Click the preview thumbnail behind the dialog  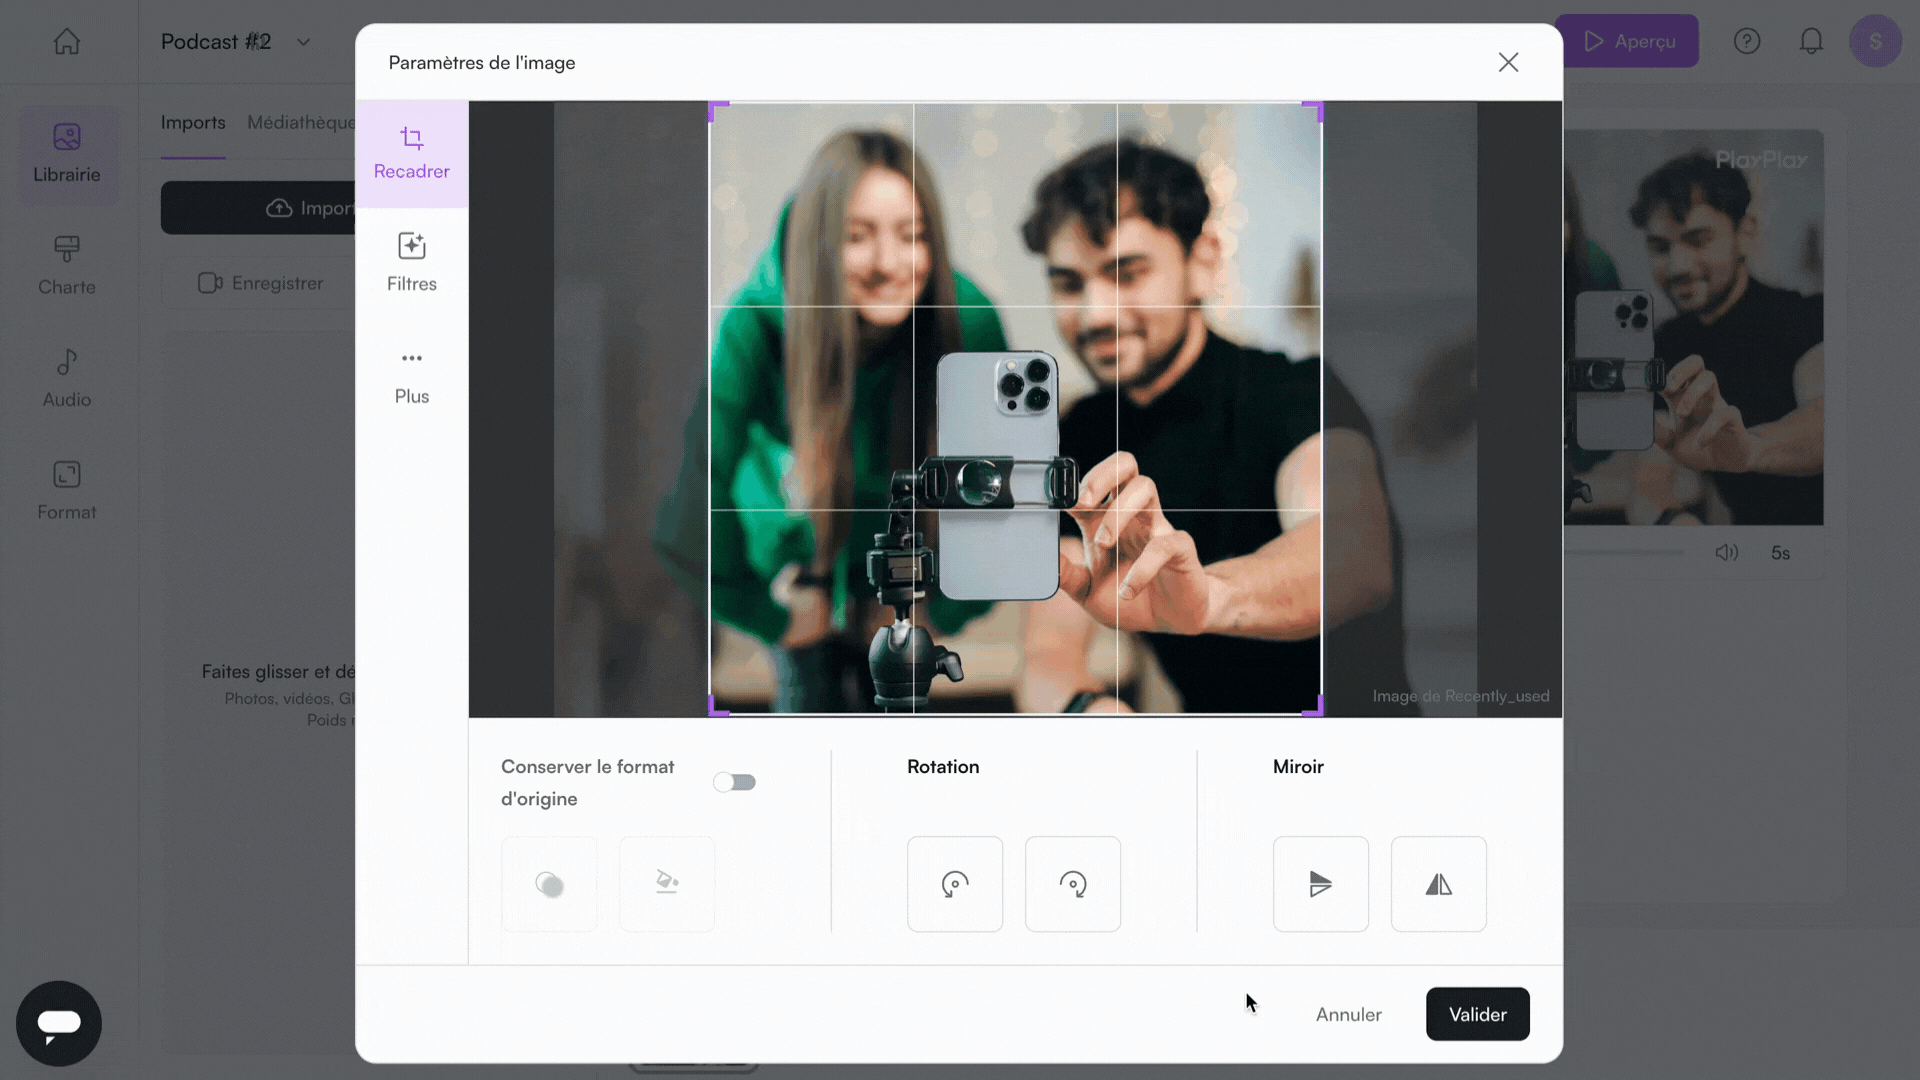(x=1693, y=327)
